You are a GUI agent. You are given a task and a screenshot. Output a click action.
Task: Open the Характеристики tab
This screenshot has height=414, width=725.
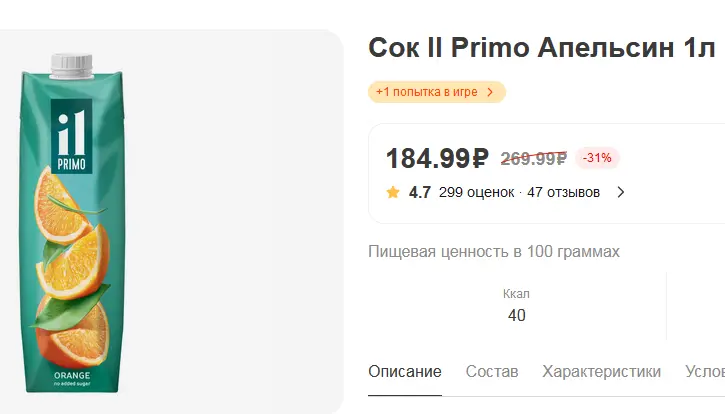pos(601,371)
